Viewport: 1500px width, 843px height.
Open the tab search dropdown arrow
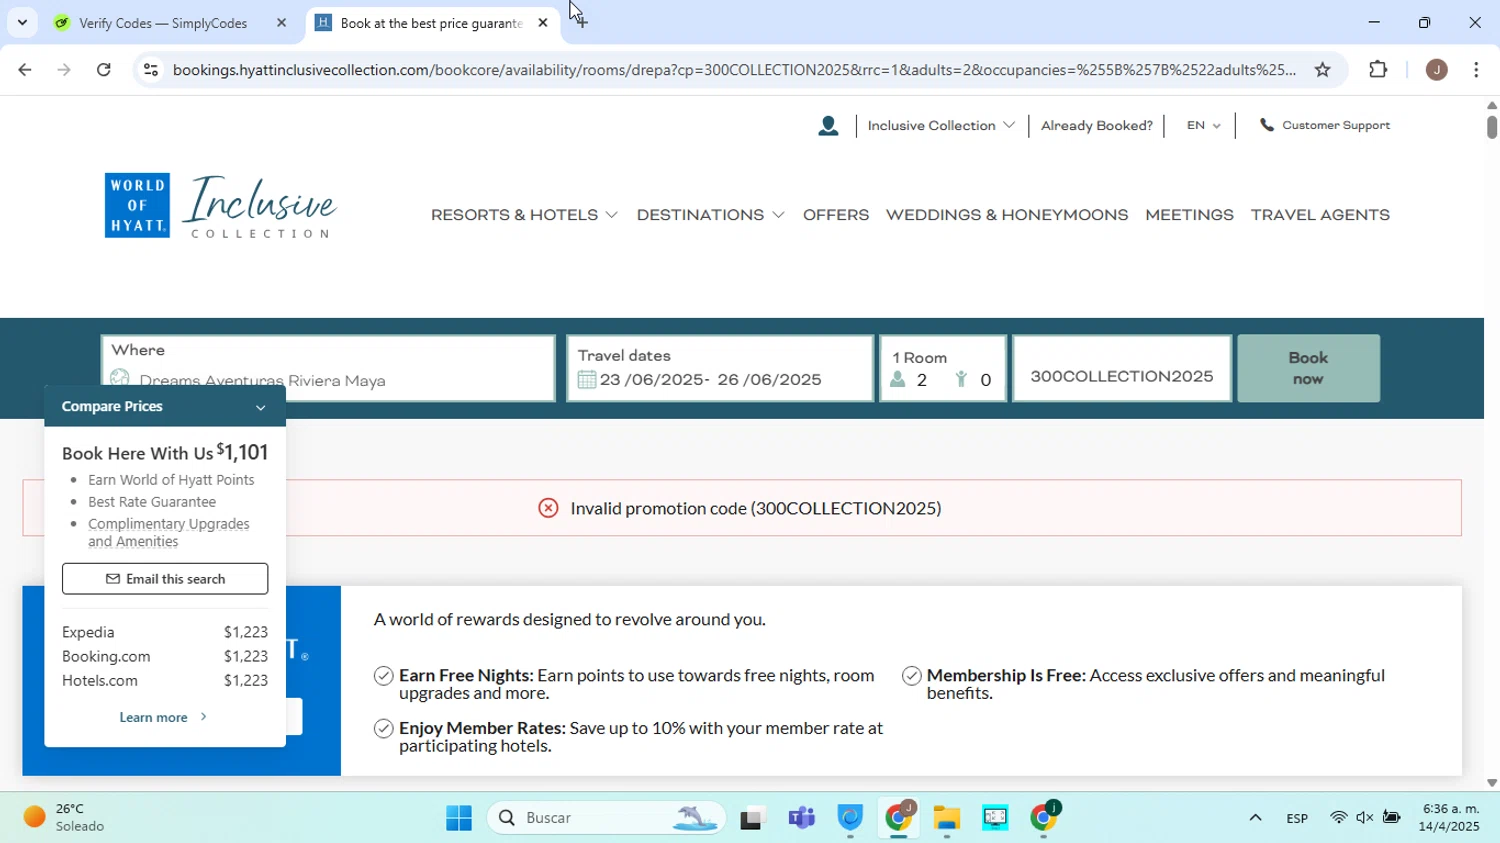click(22, 22)
